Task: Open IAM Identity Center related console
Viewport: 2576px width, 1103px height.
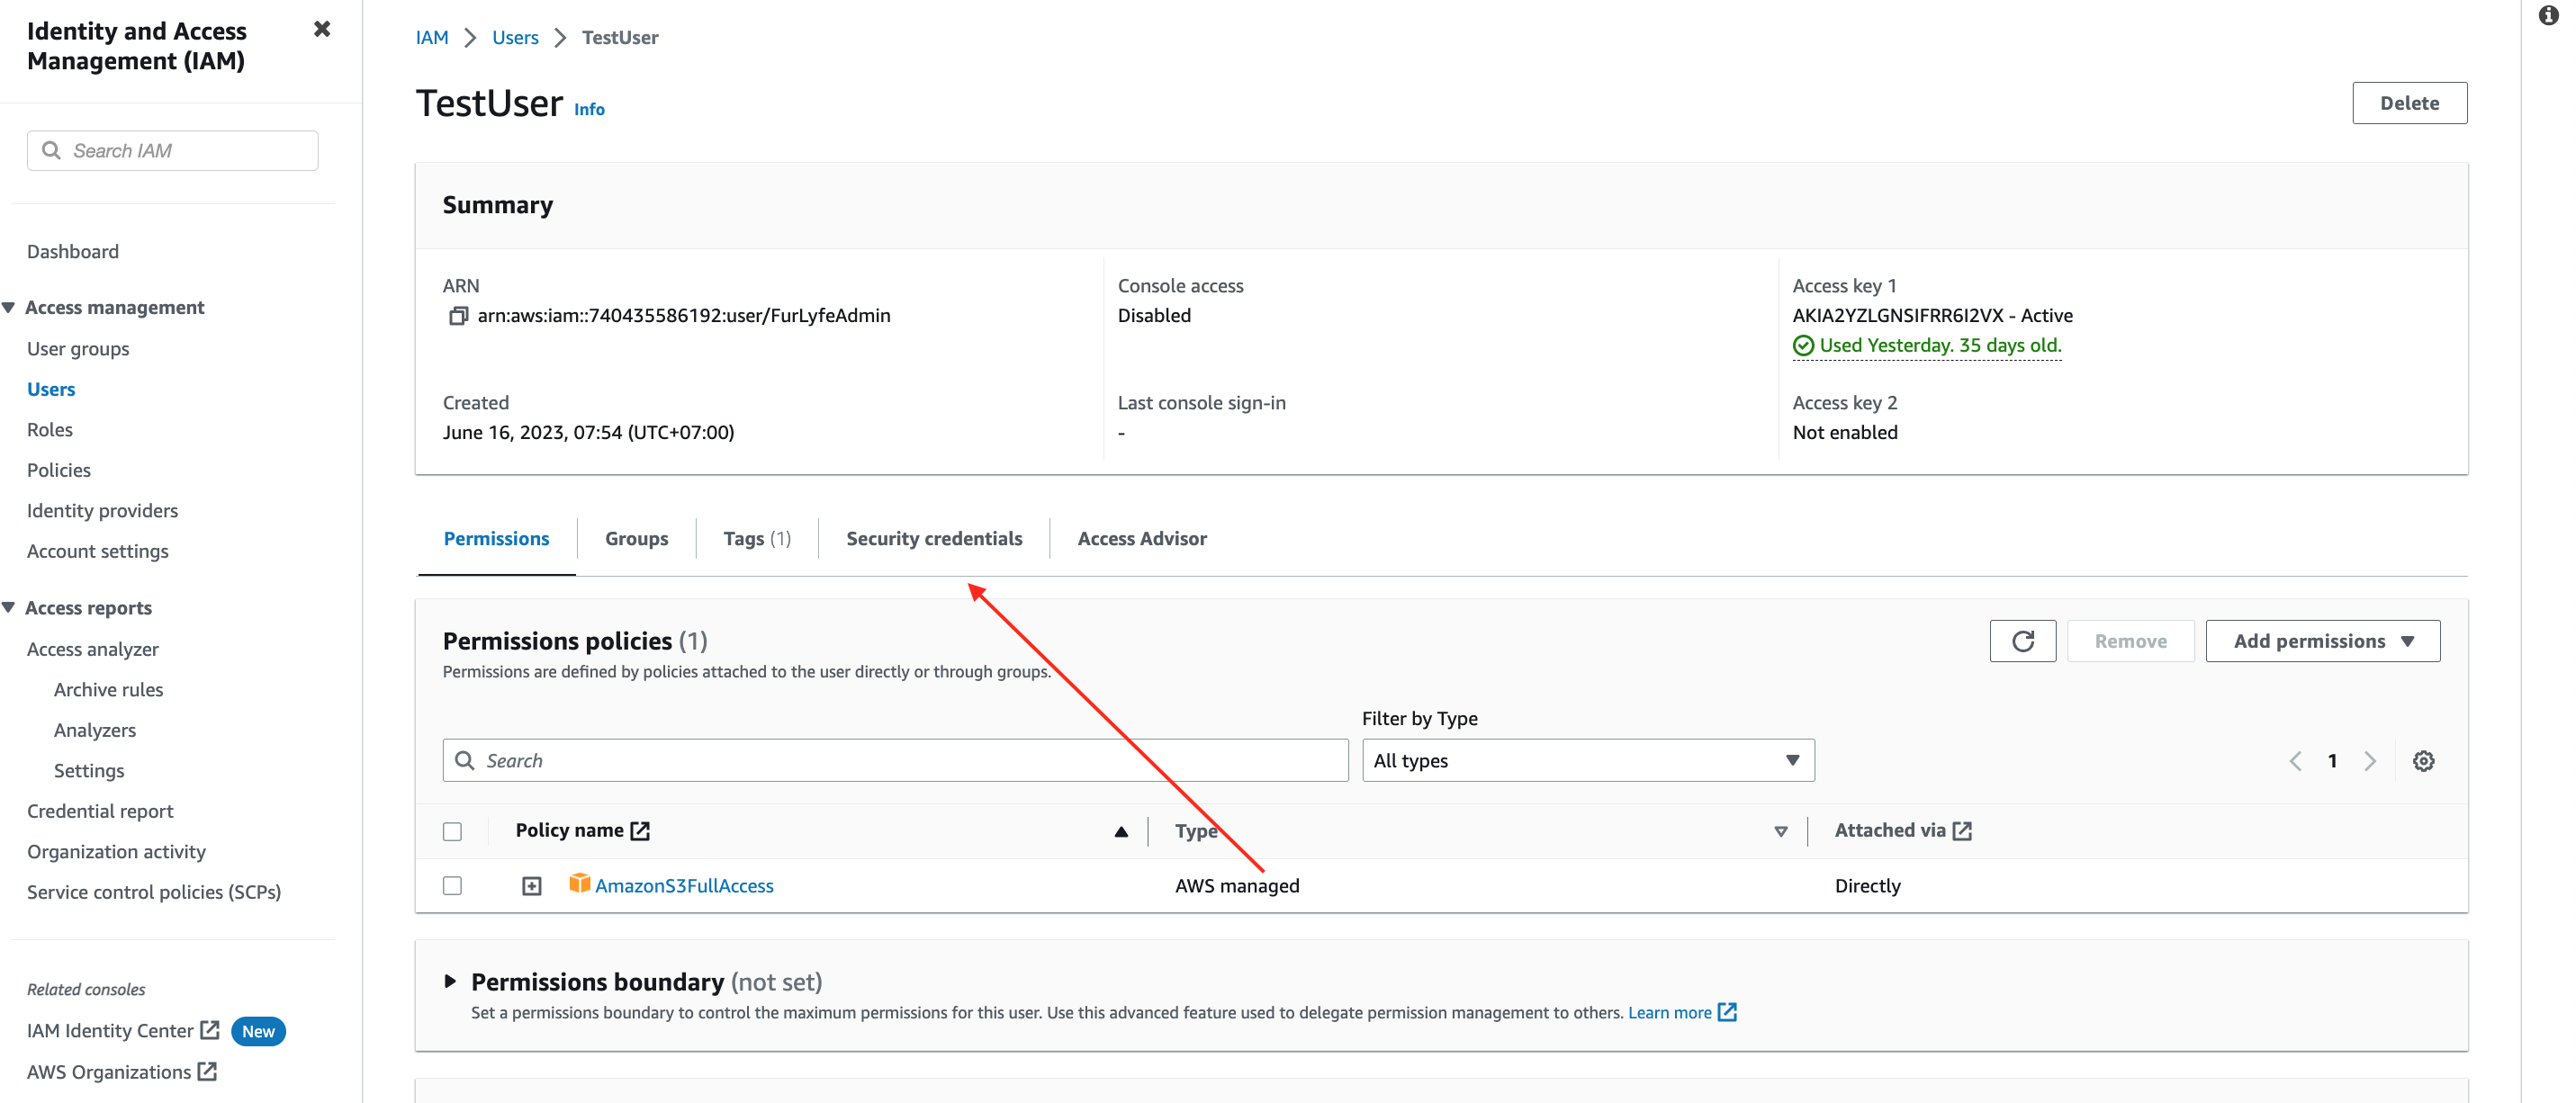Action: (x=110, y=1031)
